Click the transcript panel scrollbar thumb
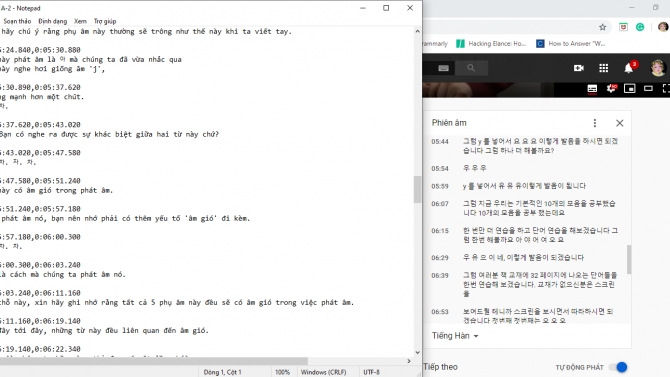 629,259
